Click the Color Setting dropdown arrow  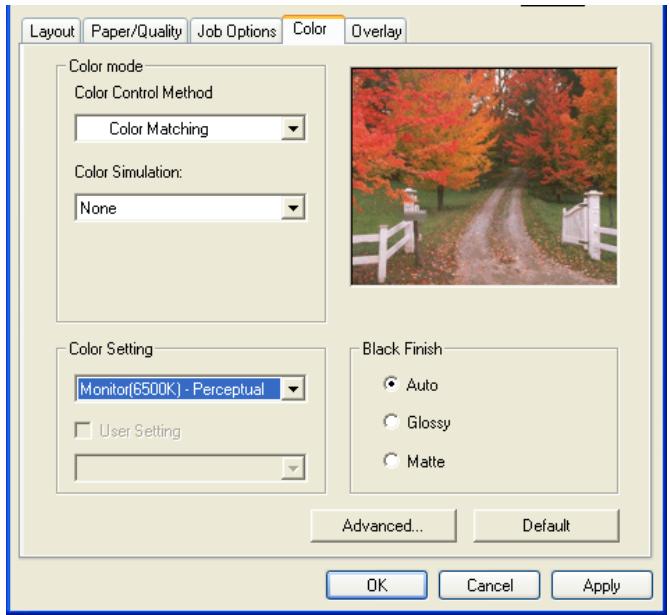pos(292,388)
